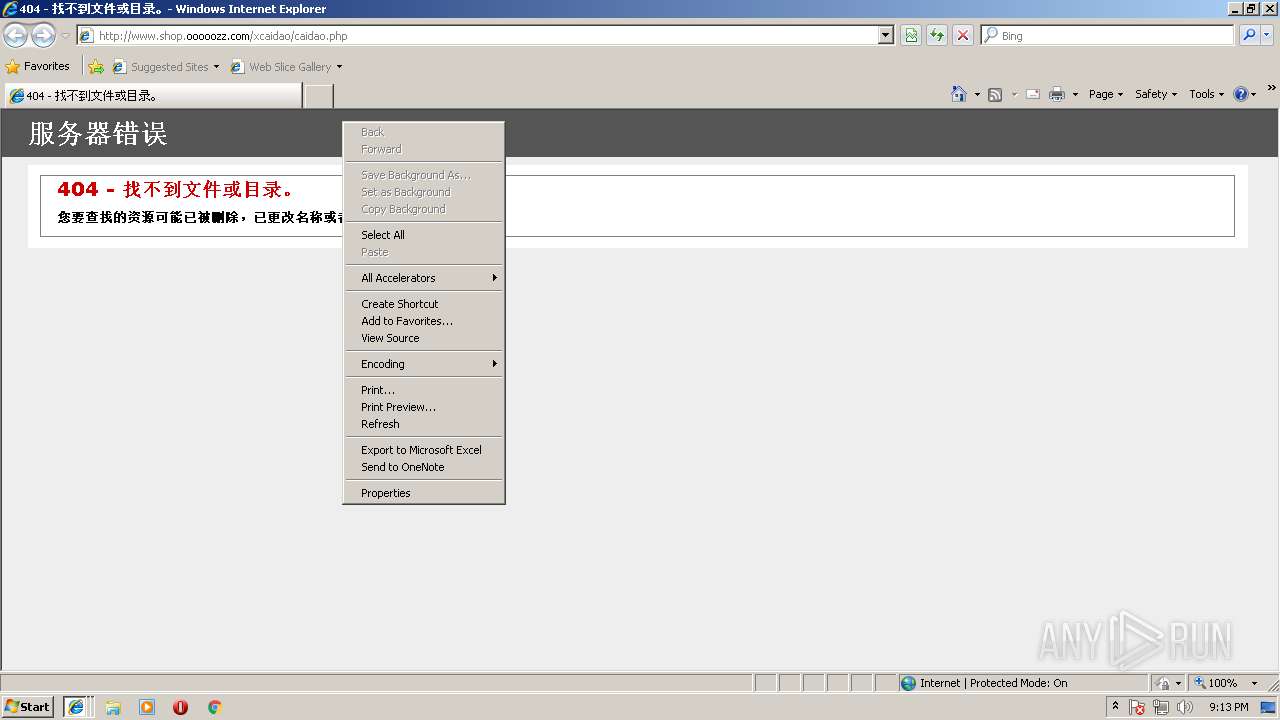1280x720 pixels.
Task: Choose Export to Microsoft Excel
Action: click(x=423, y=450)
